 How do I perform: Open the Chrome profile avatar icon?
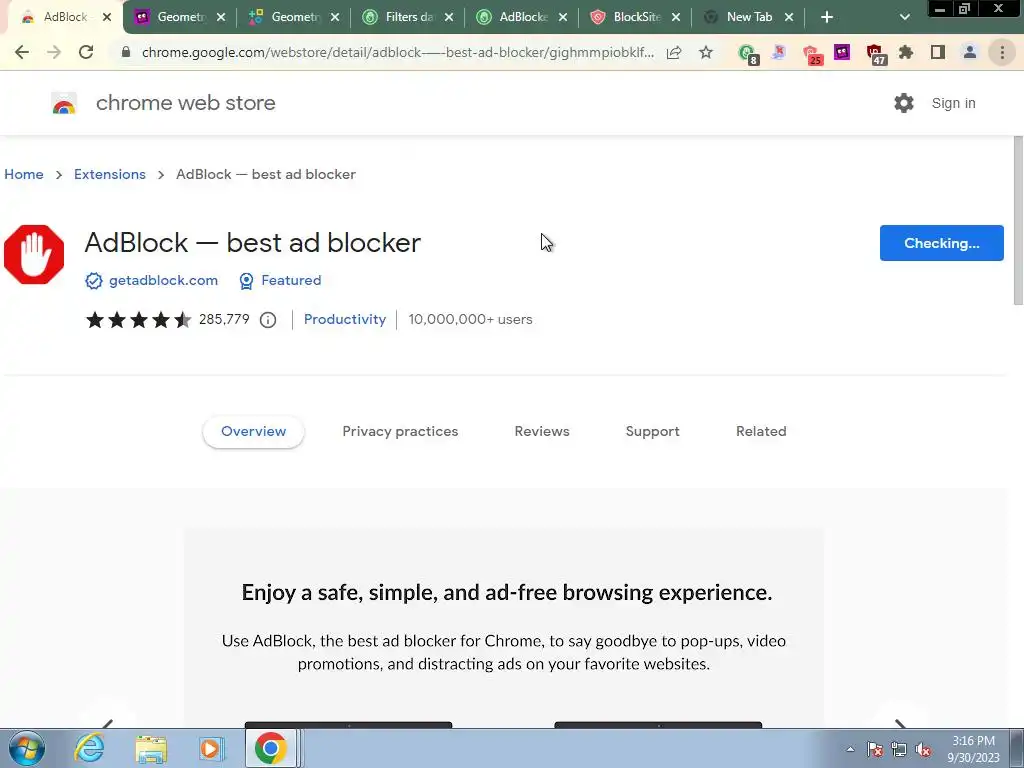[x=970, y=52]
